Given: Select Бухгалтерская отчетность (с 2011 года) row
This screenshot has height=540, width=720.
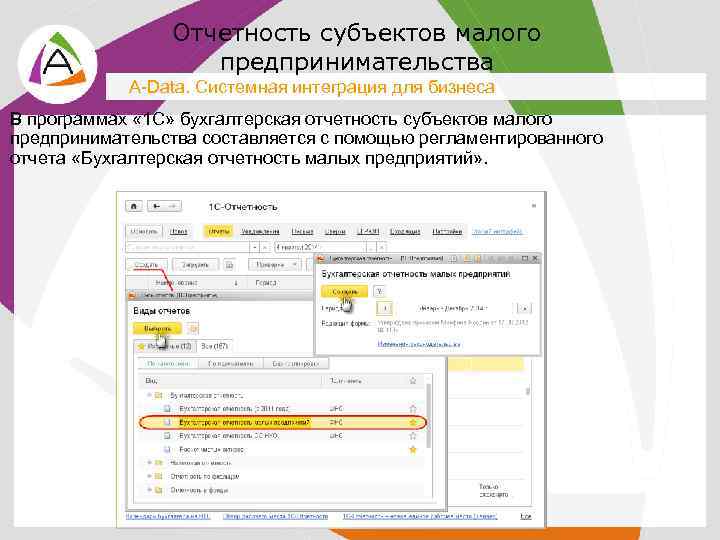Looking at the screenshot, I should click(280, 409).
